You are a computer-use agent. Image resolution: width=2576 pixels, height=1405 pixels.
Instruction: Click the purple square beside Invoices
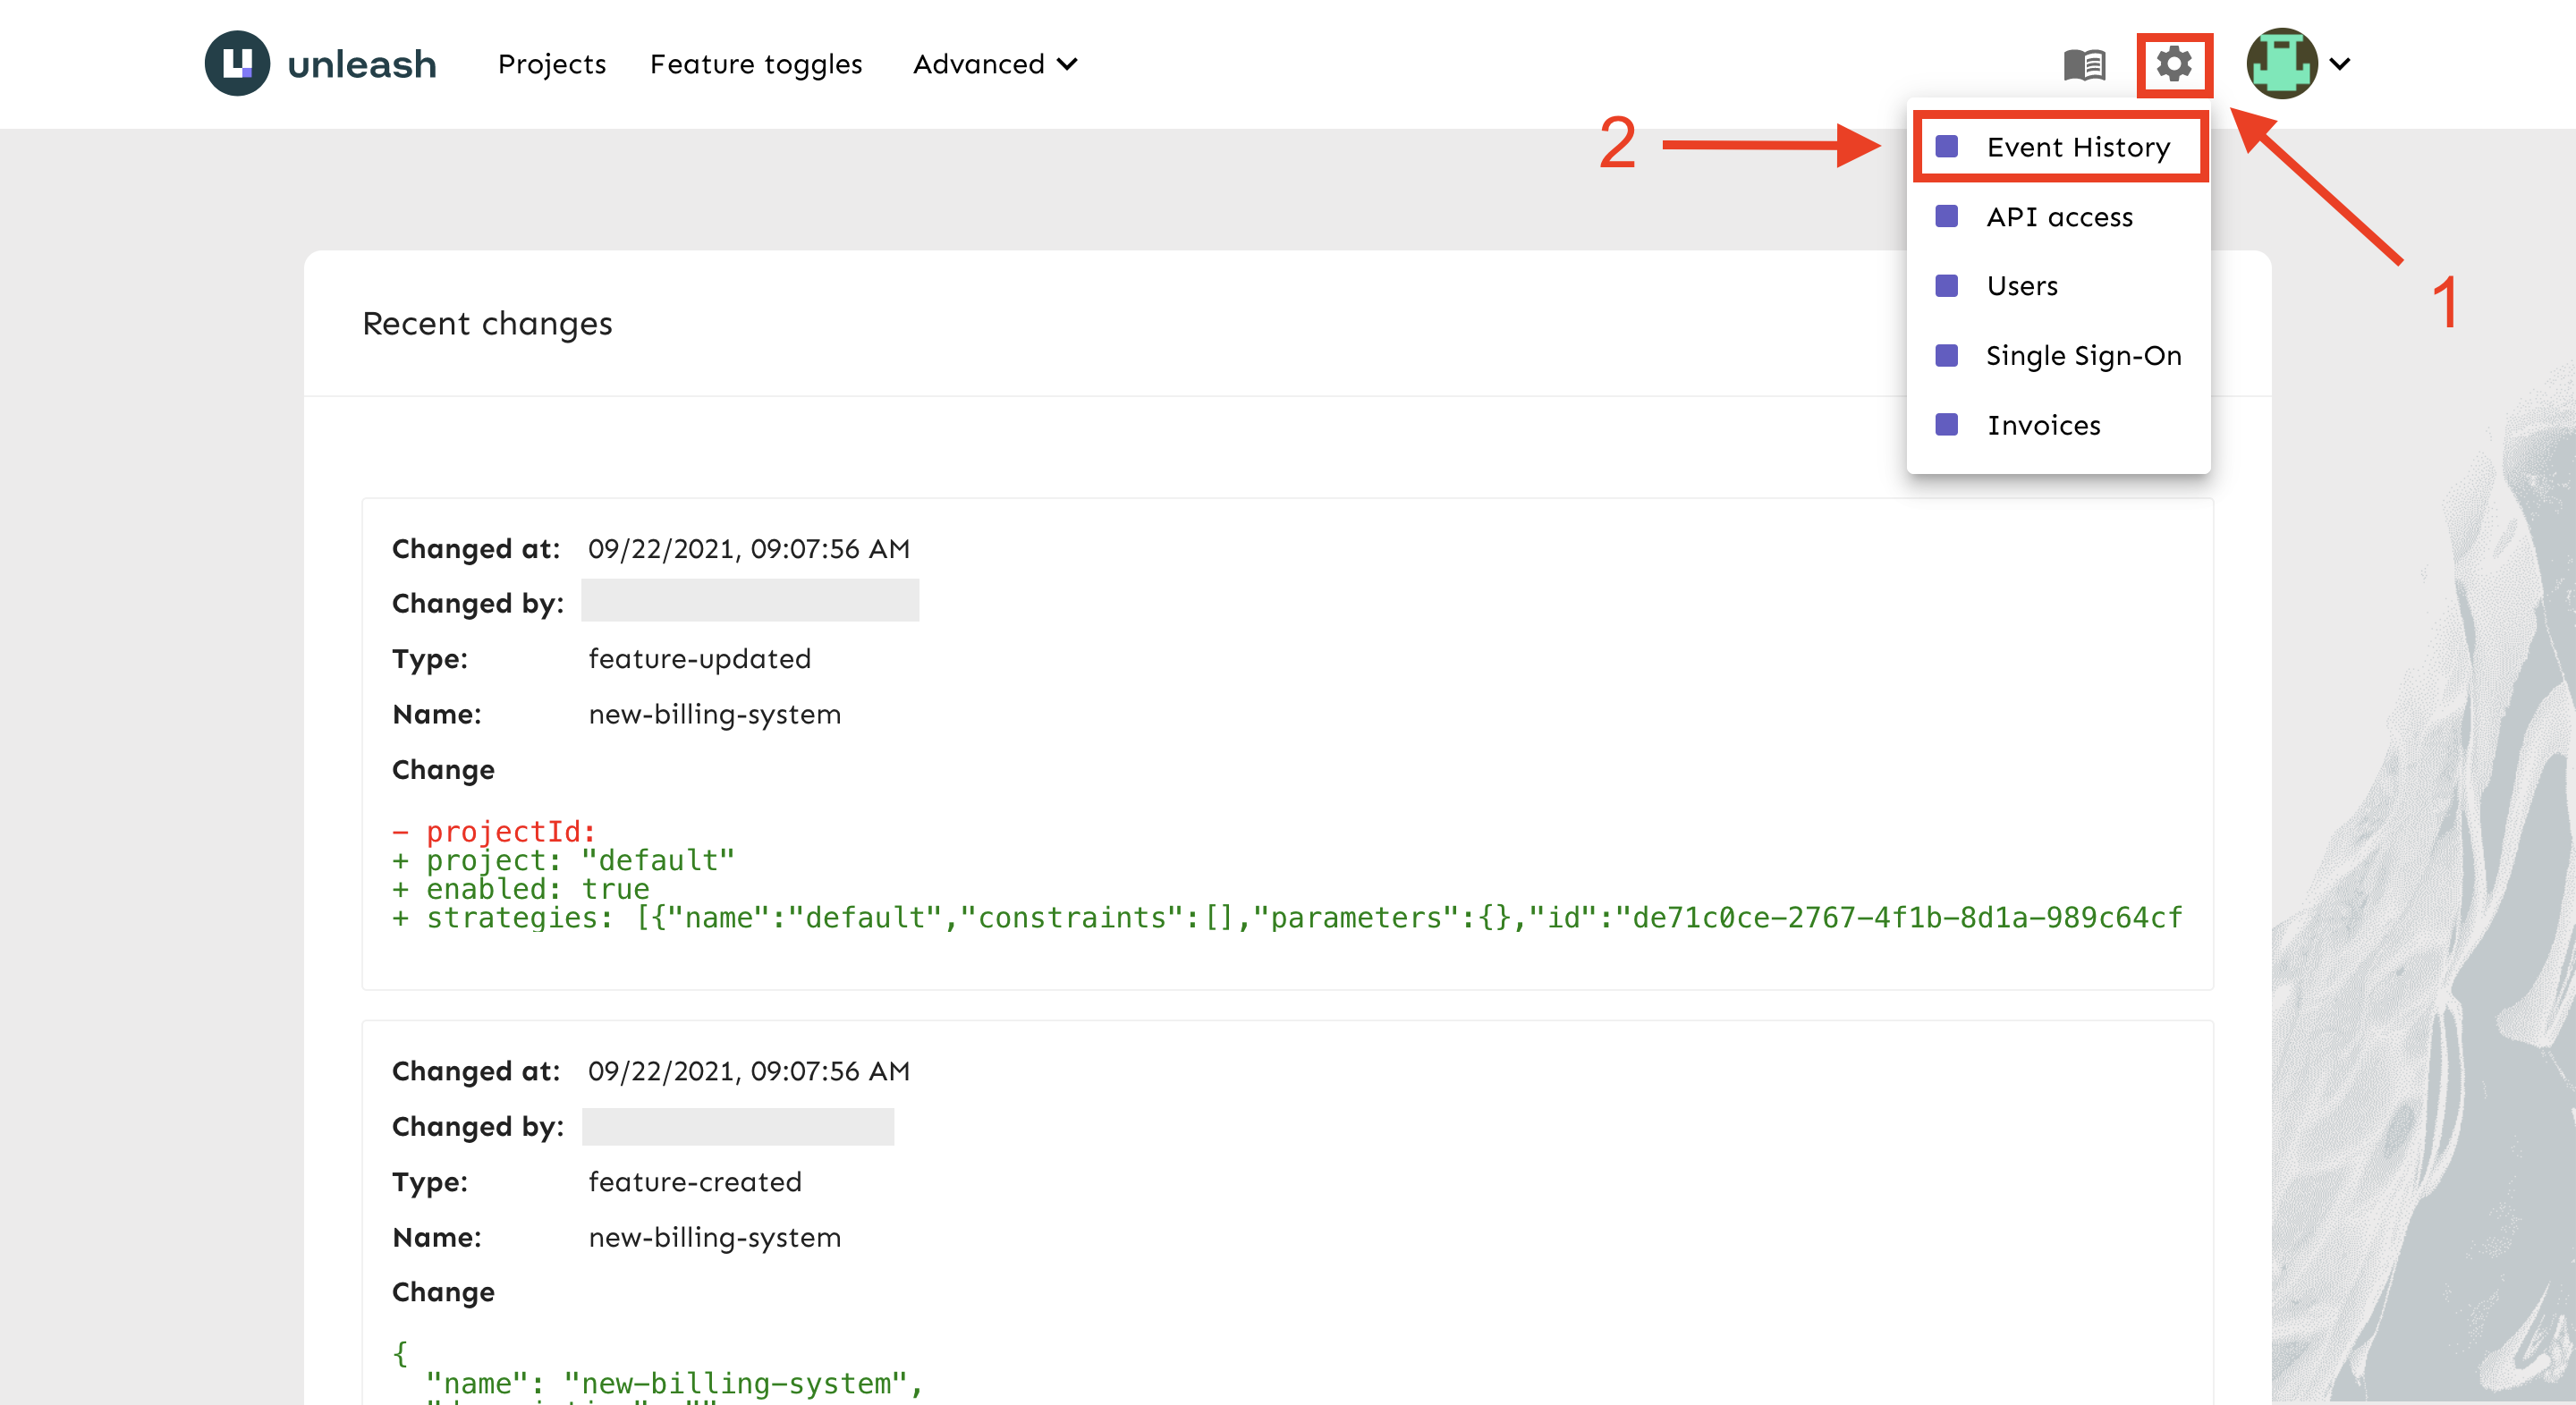point(1946,425)
